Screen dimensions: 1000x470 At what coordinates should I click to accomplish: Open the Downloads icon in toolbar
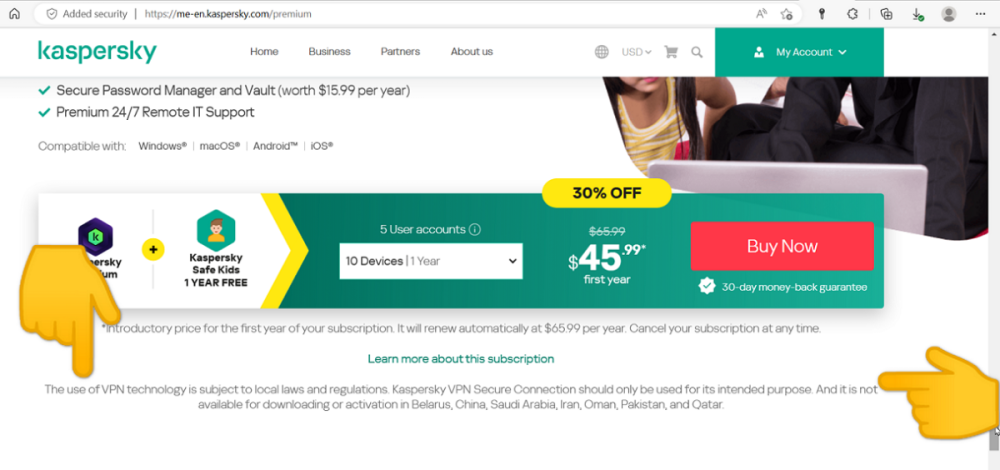917,13
